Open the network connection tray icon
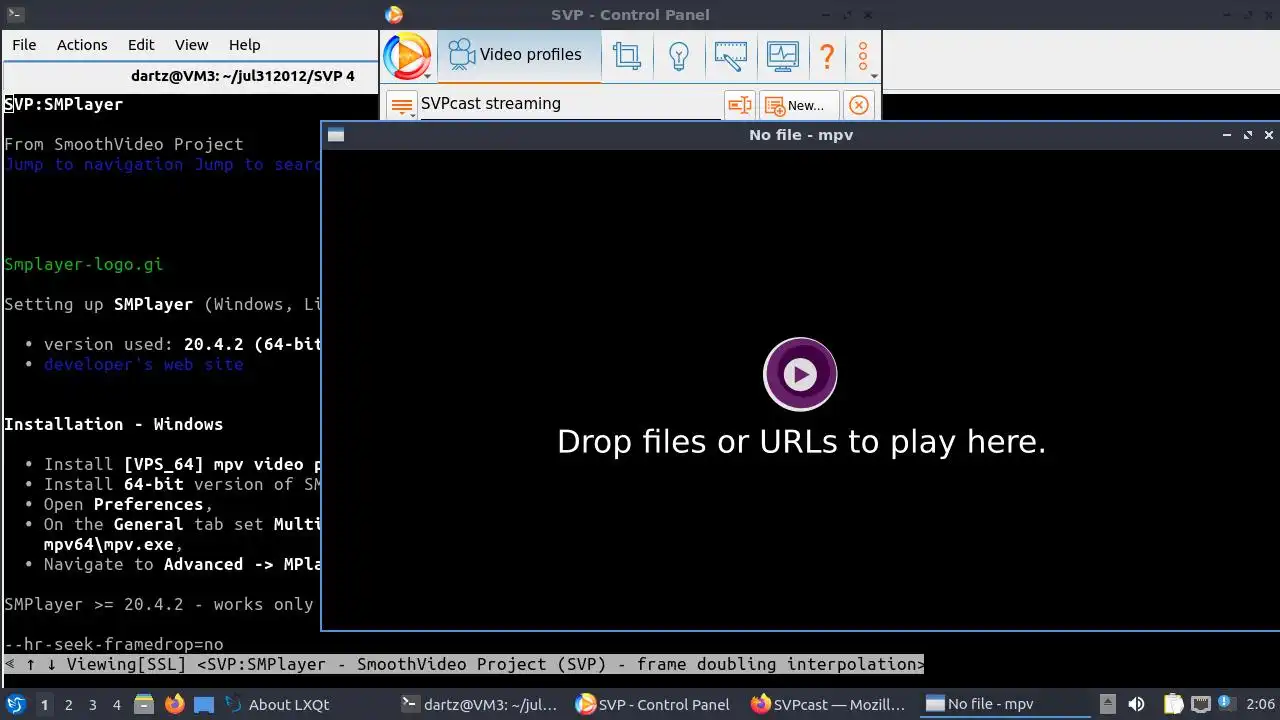The width and height of the screenshot is (1280, 720). click(x=1200, y=704)
